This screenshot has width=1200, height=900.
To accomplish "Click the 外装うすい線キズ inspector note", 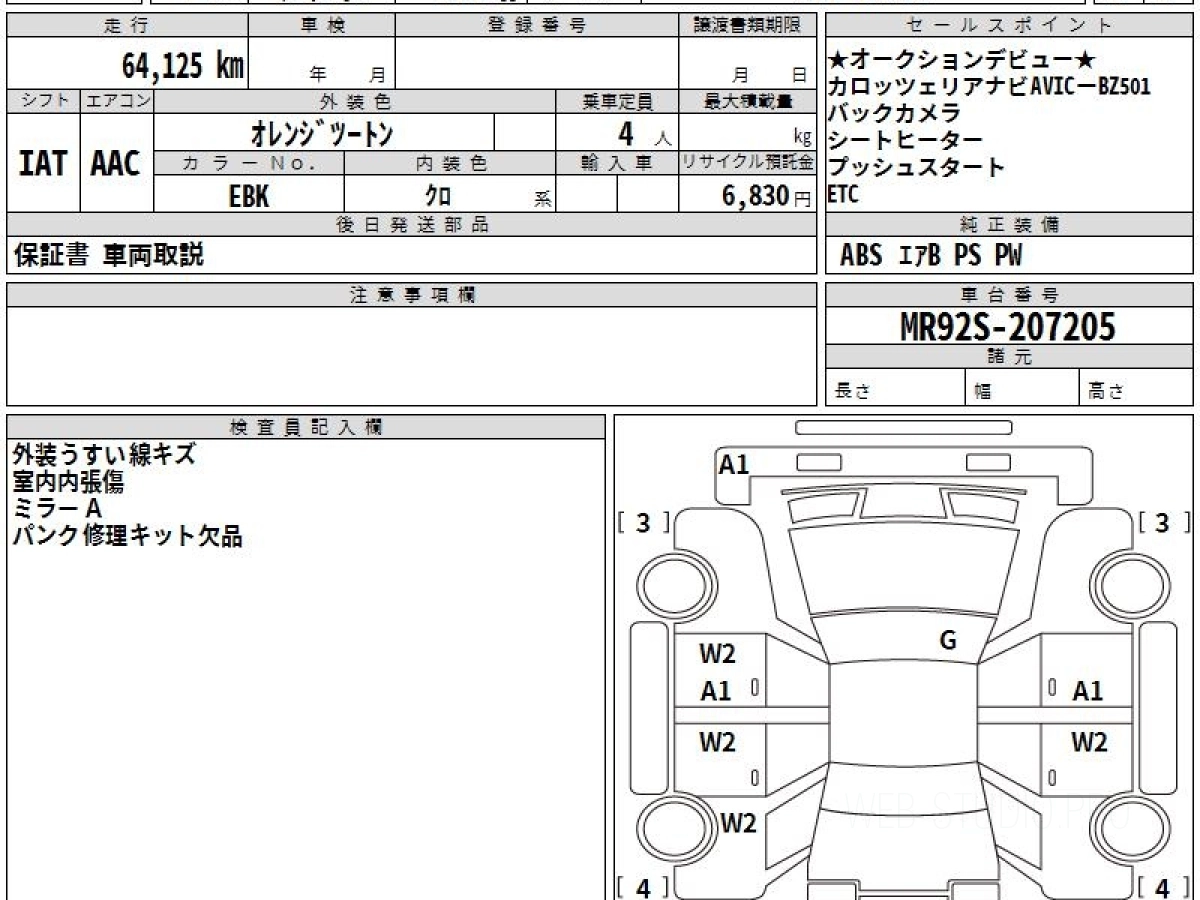I will pos(104,455).
